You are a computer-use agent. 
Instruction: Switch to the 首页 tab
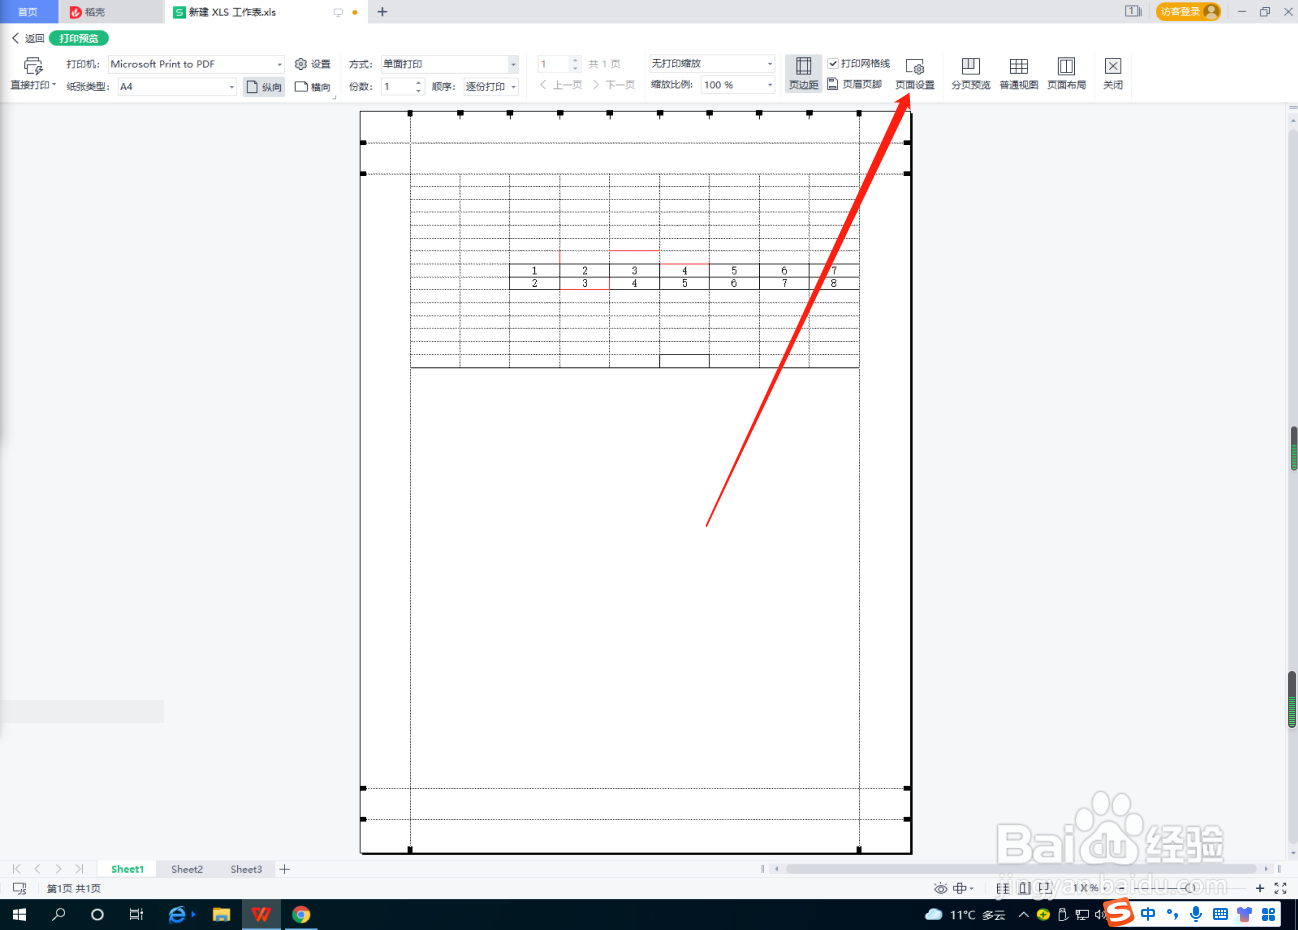[28, 12]
